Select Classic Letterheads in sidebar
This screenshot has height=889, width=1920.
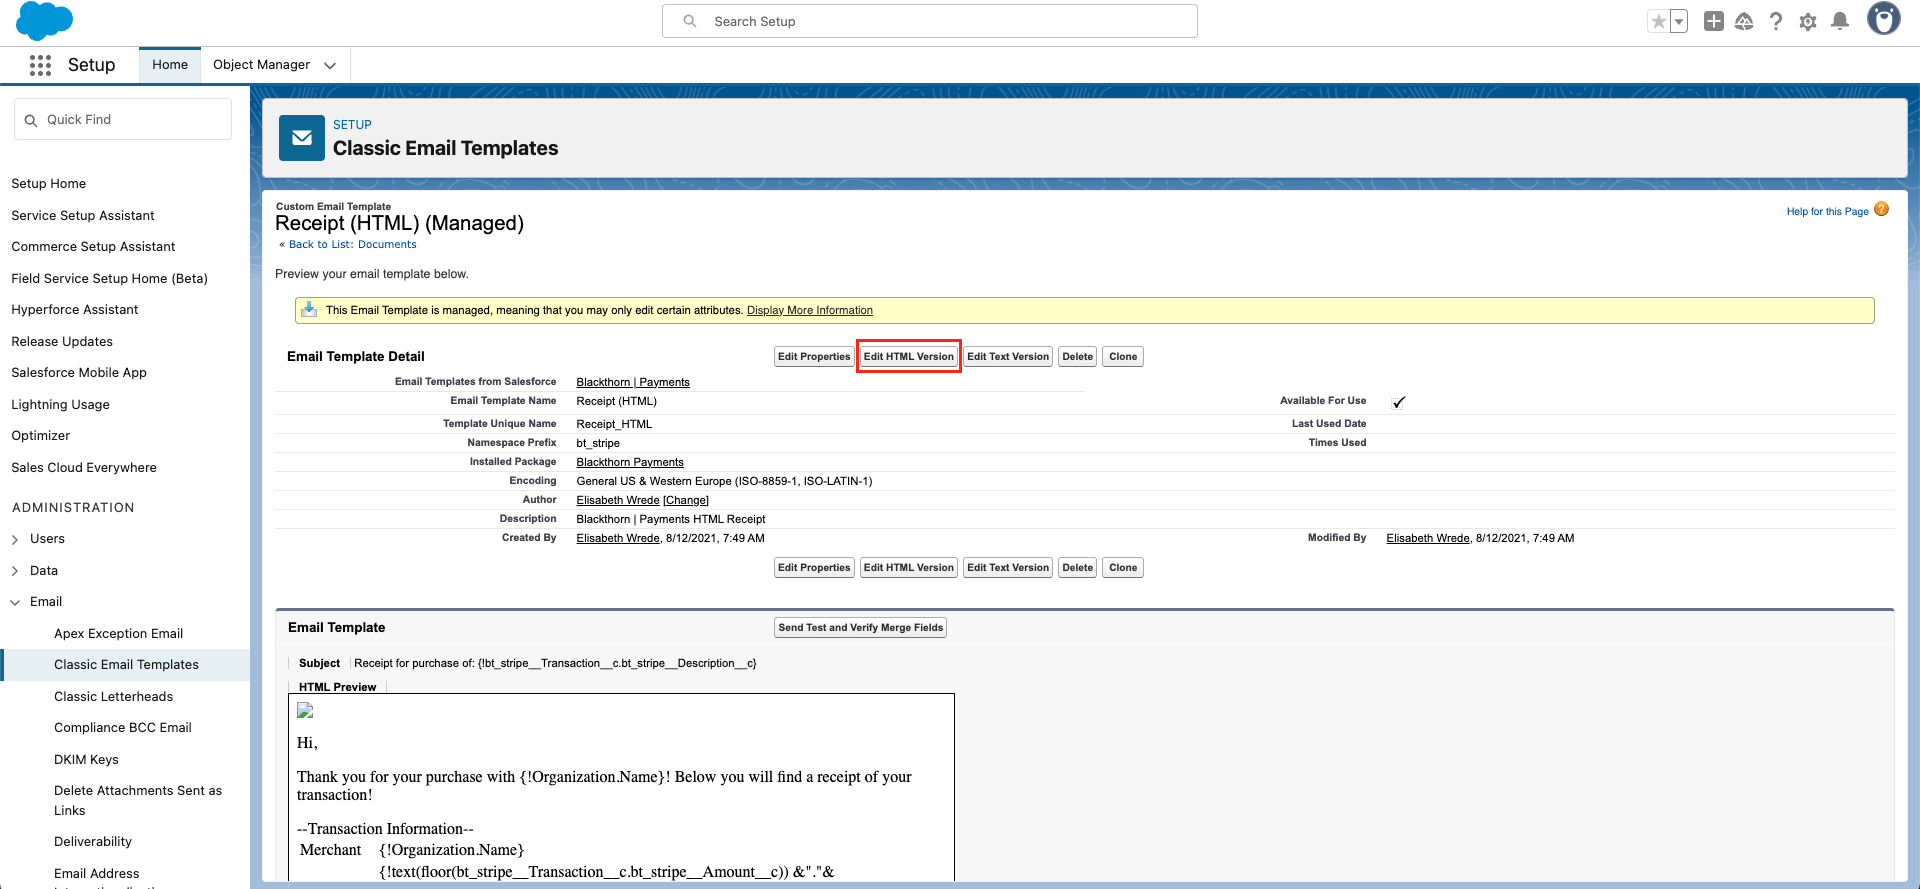pos(114,697)
